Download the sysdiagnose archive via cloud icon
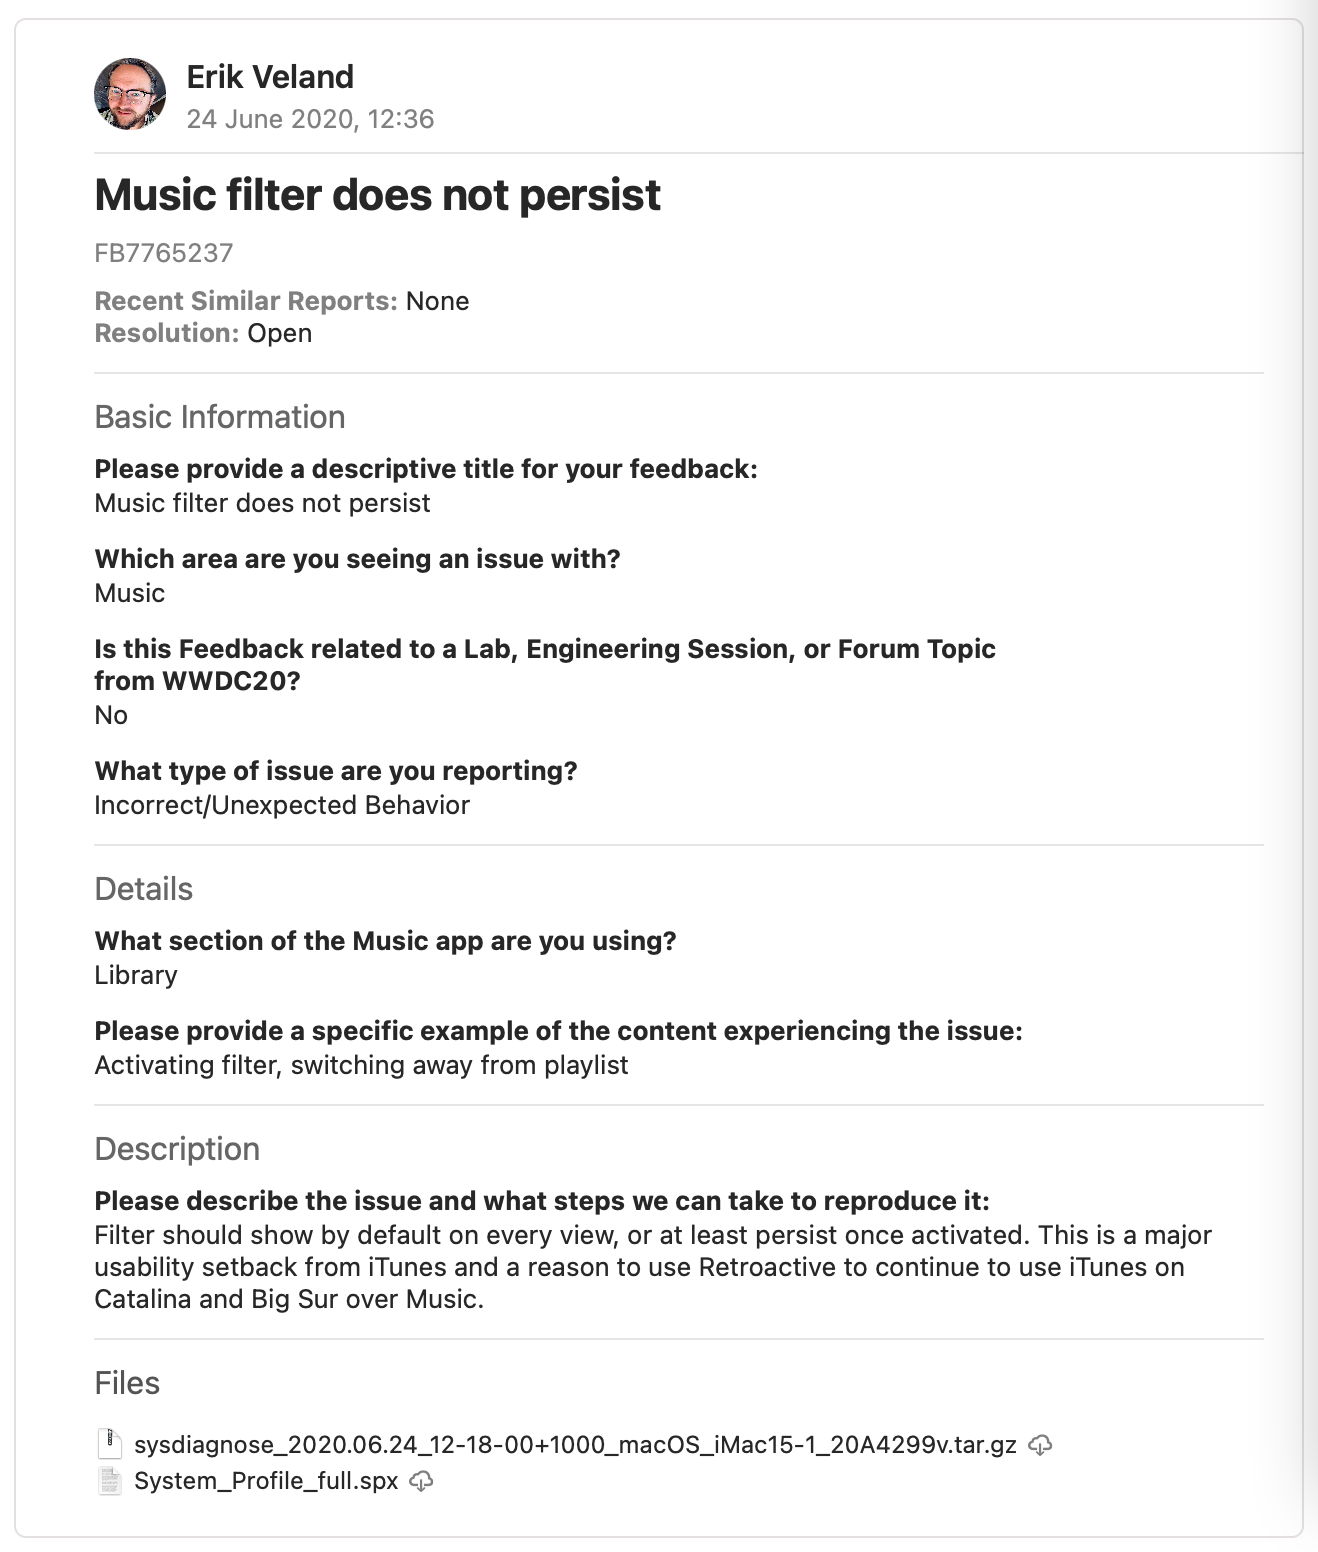The height and width of the screenshot is (1552, 1318). pyautogui.click(x=1040, y=1445)
